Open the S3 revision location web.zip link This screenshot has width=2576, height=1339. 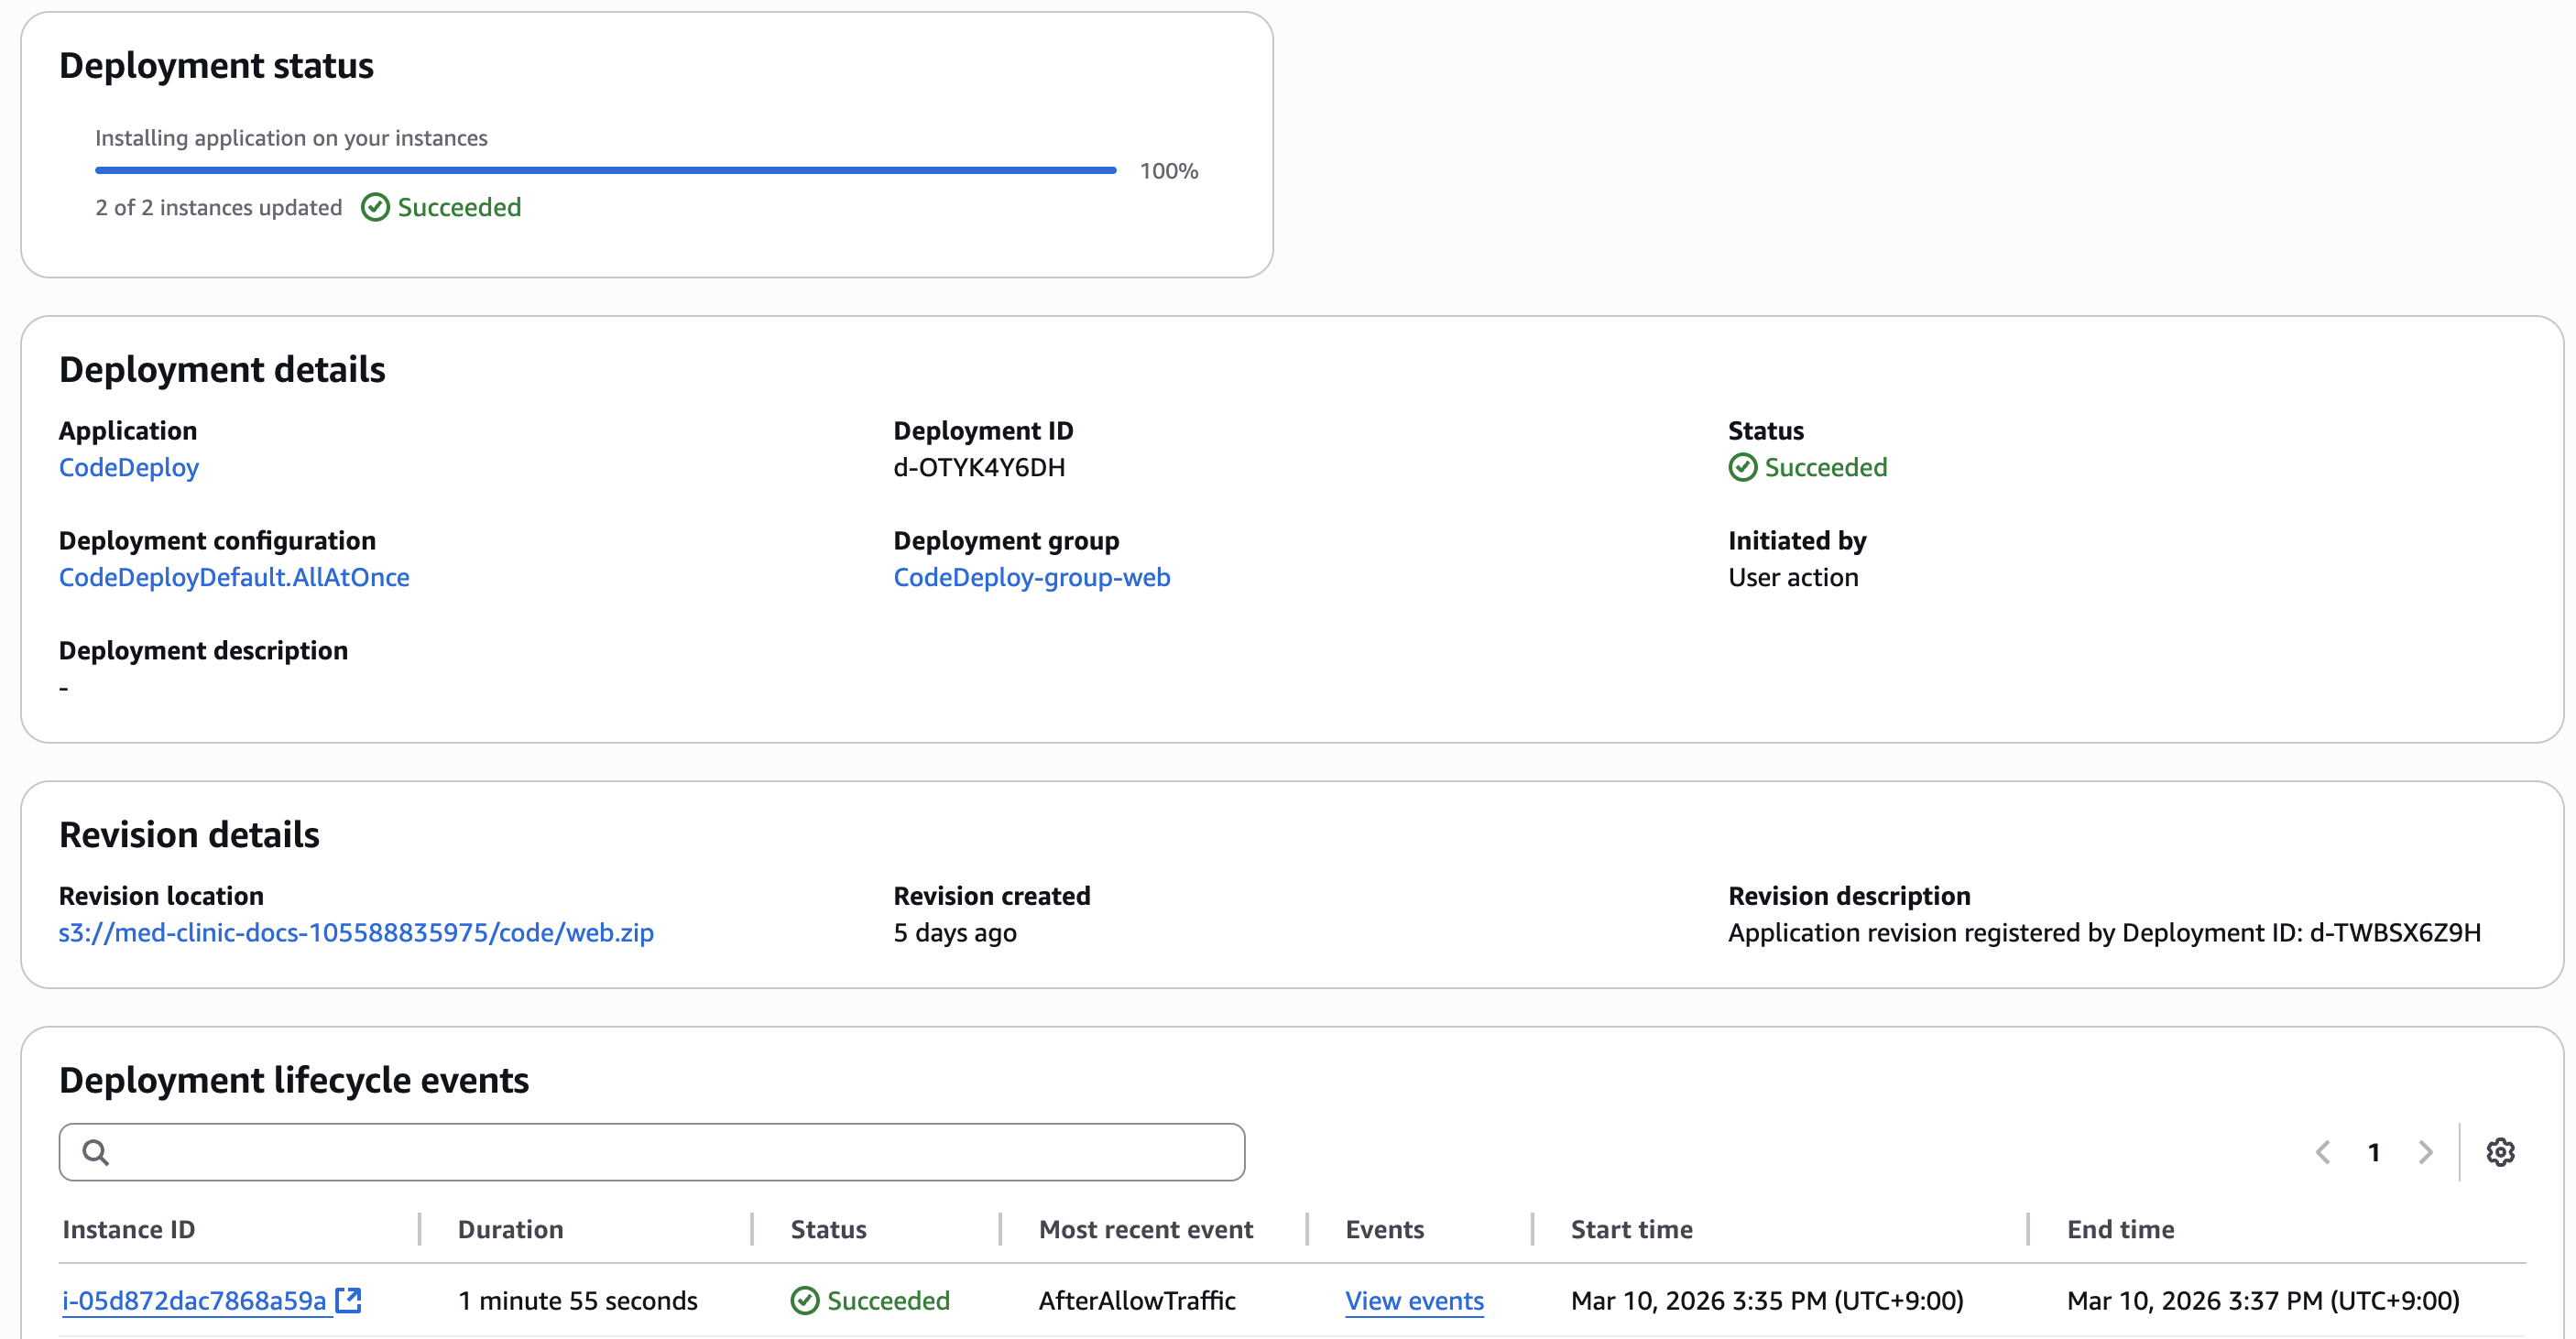(x=356, y=932)
